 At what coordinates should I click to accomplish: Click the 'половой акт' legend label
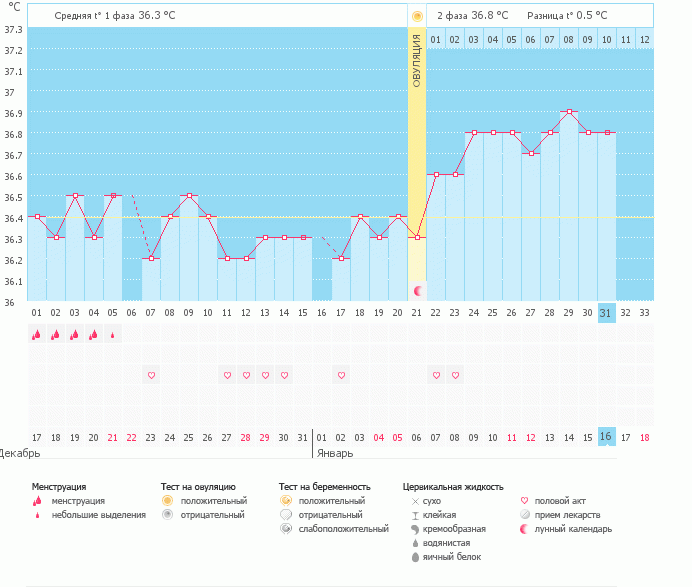tap(559, 500)
